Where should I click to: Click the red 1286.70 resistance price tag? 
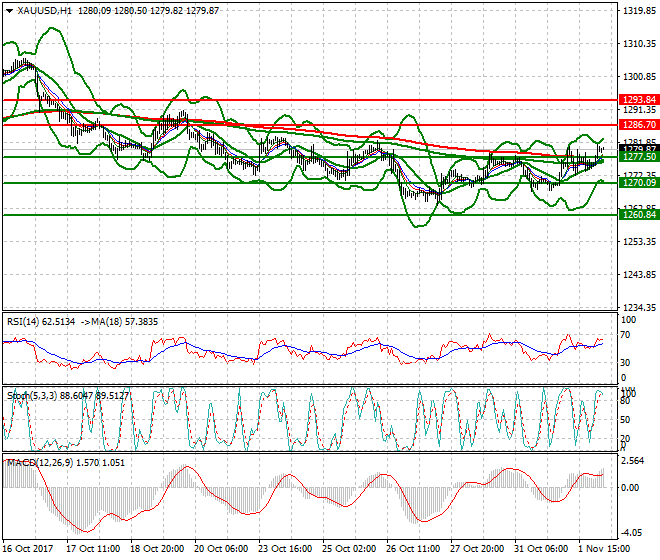point(638,124)
